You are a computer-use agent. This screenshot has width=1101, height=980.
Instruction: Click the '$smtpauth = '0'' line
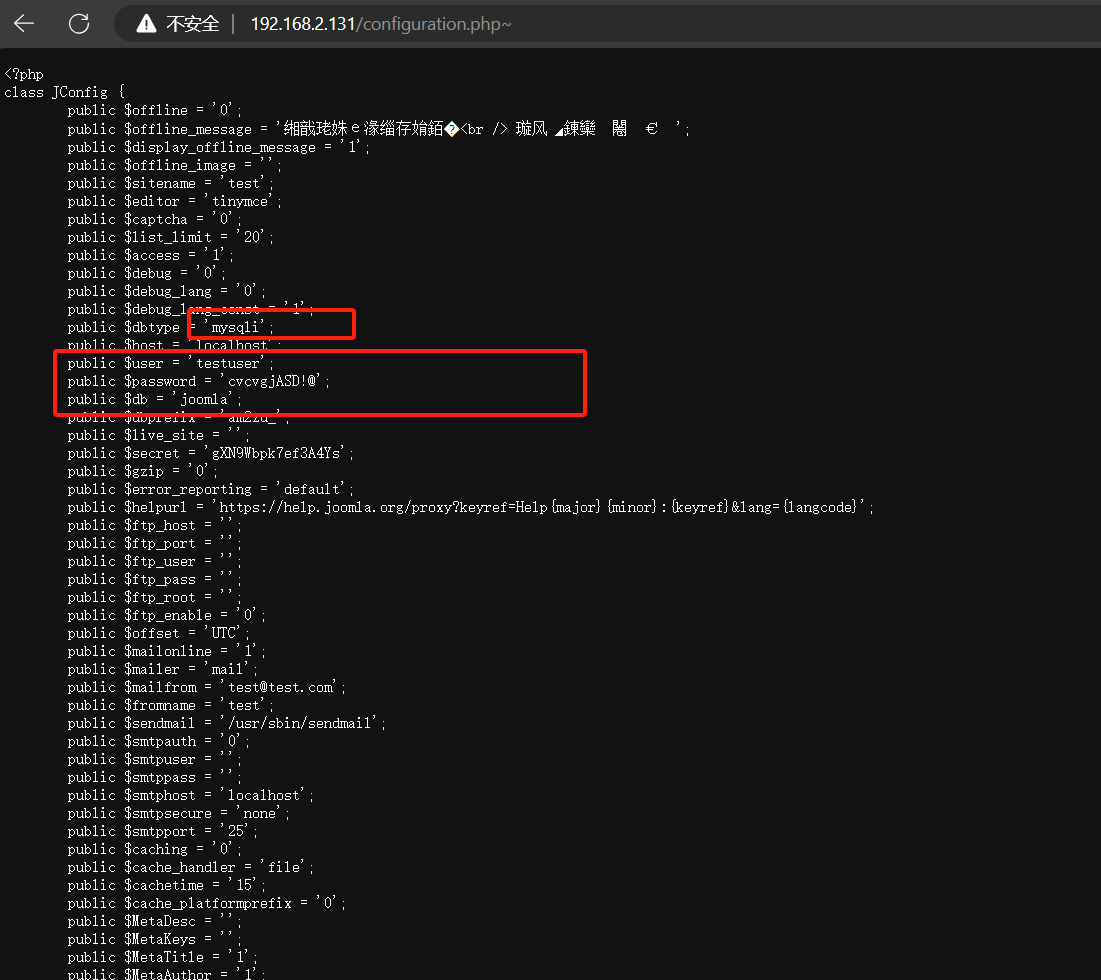pyautogui.click(x=159, y=741)
